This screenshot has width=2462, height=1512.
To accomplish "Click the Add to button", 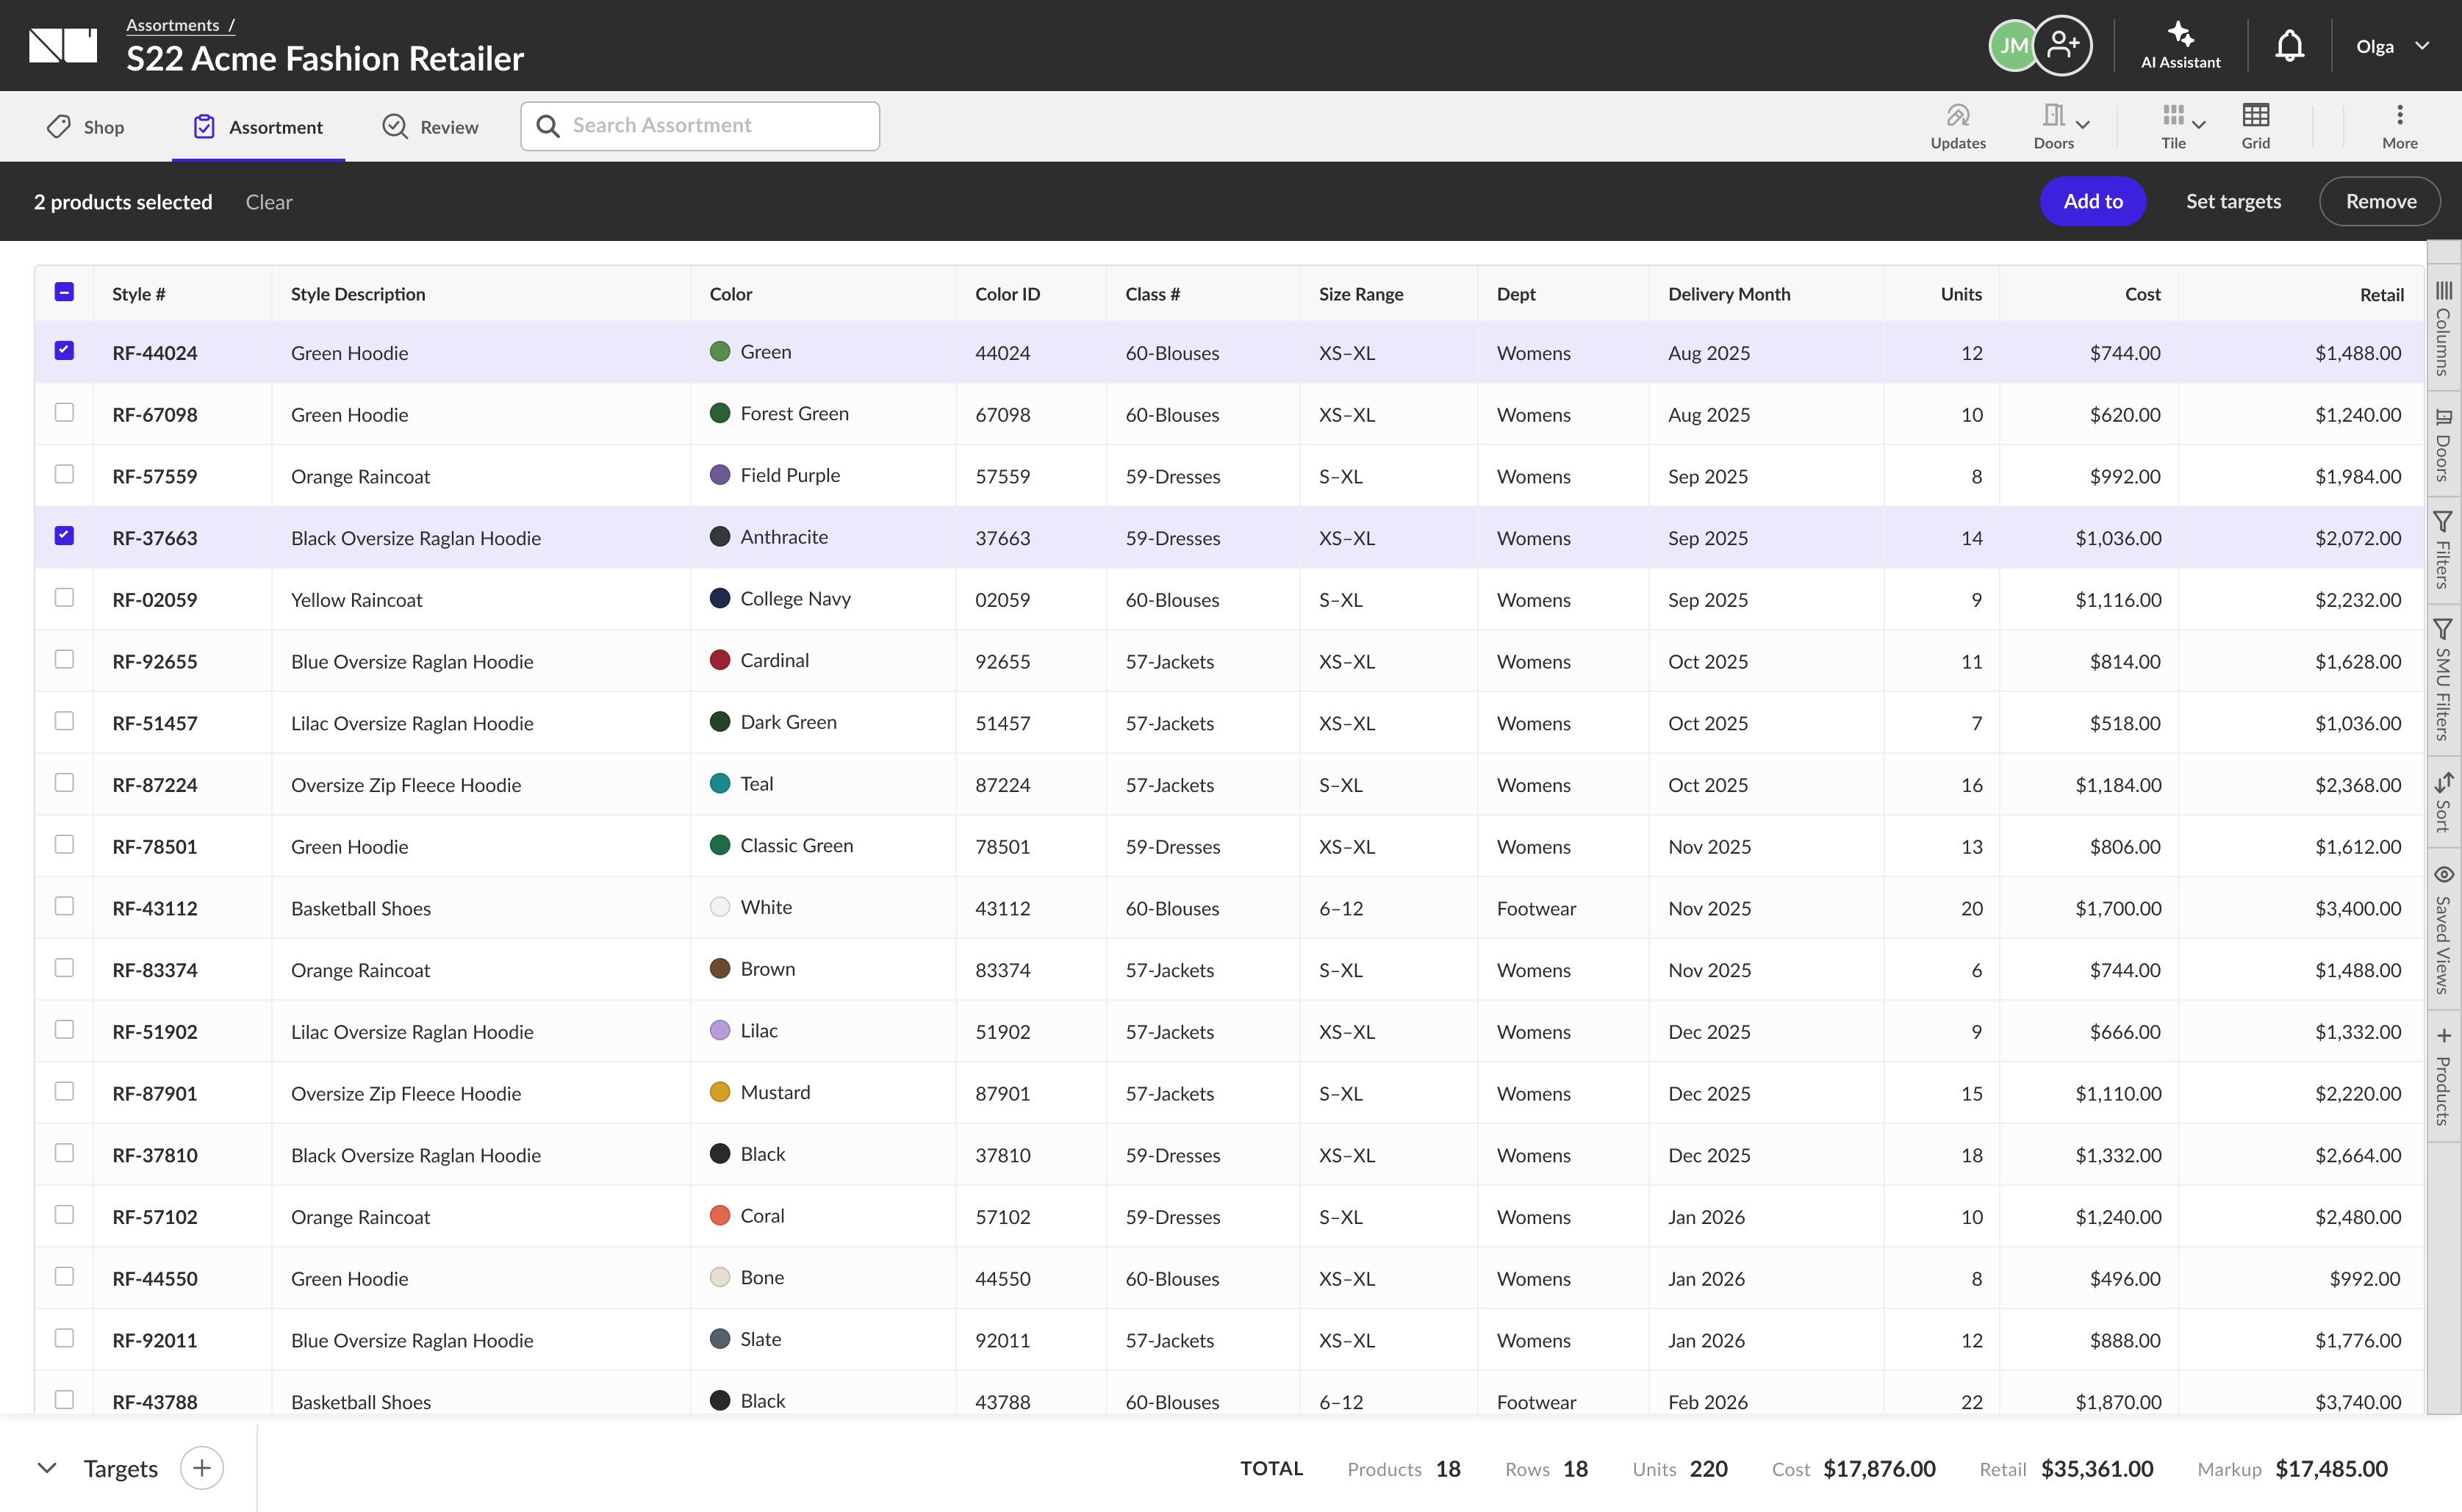I will [2093, 201].
